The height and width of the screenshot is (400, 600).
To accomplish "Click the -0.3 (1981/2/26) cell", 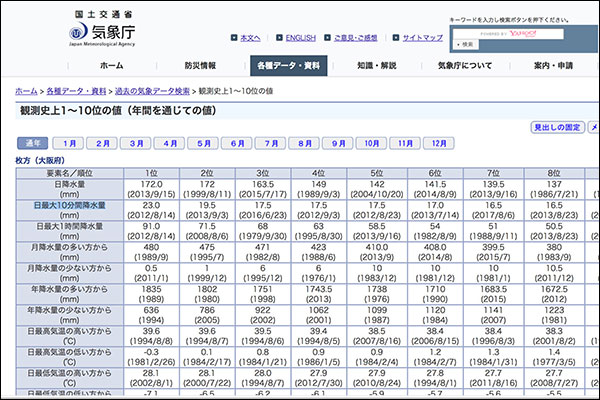I will (x=151, y=357).
